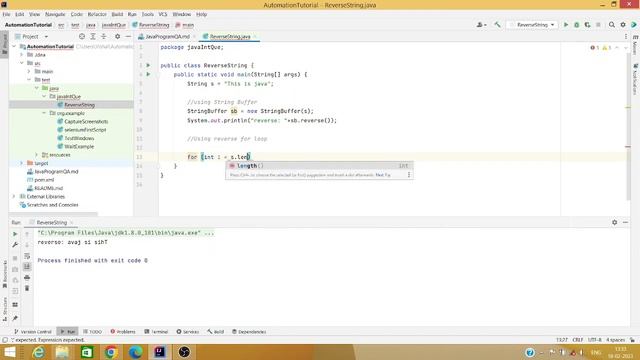Image resolution: width=640 pixels, height=360 pixels.
Task: Click JetBrains toolbox arrow icon at toolbar end
Action: tap(634, 25)
